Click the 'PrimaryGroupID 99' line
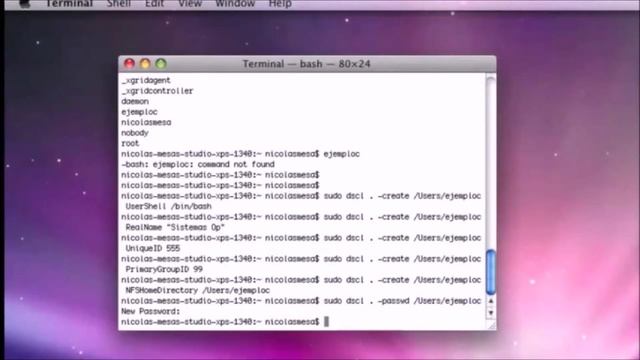The width and height of the screenshot is (640, 360). coord(164,269)
